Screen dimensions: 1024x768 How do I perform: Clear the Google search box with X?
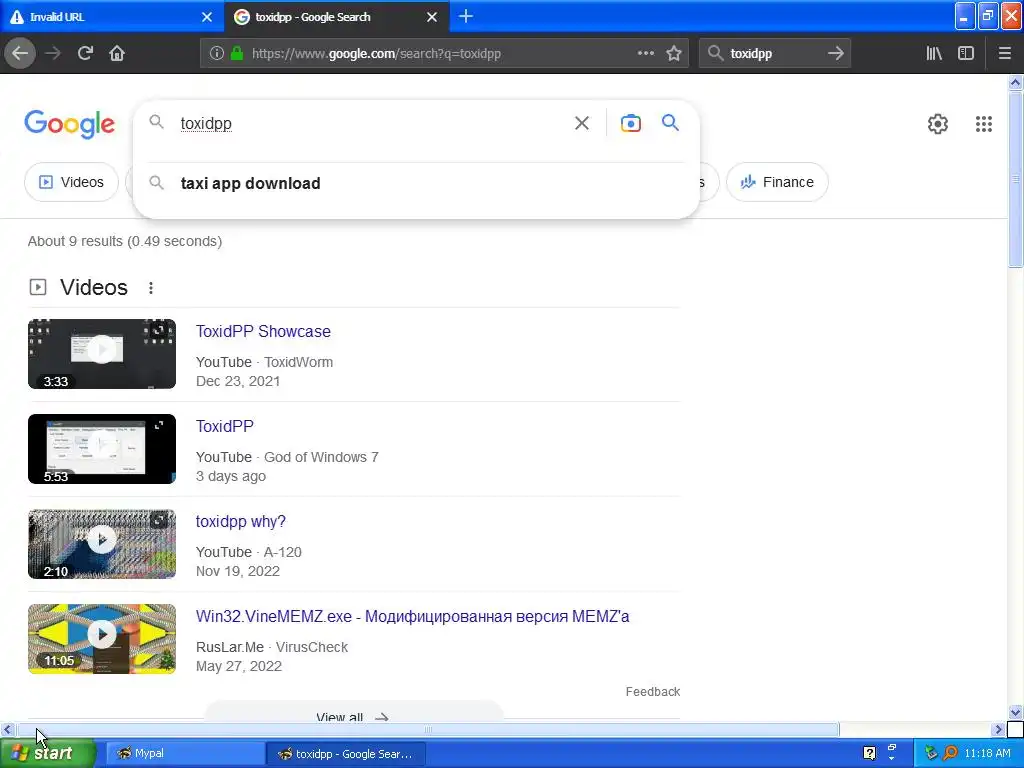pyautogui.click(x=582, y=123)
